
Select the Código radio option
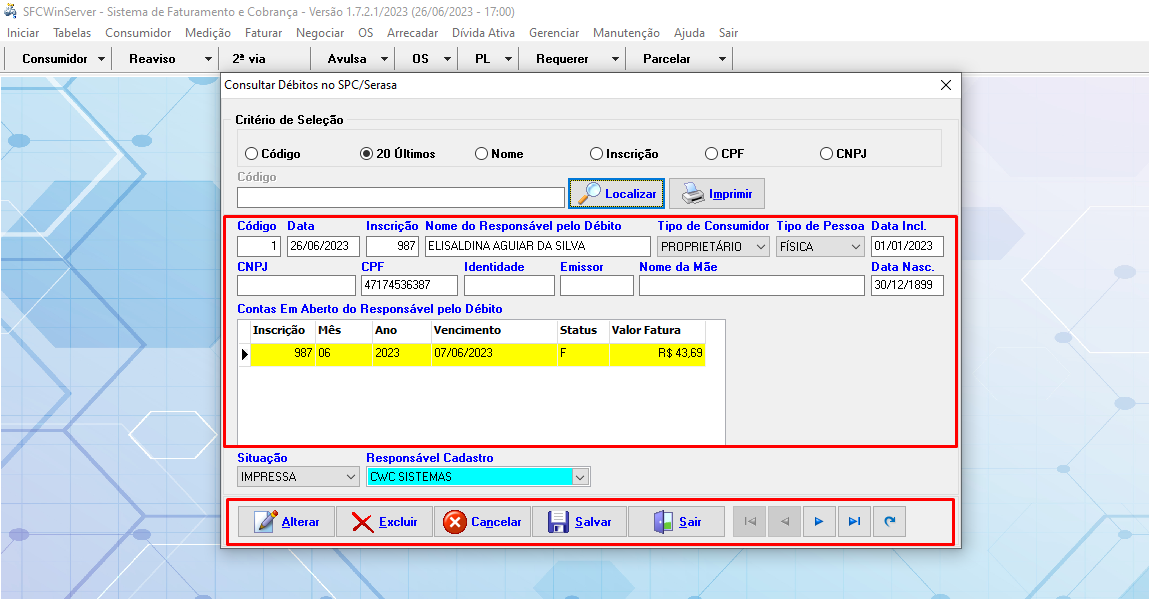252,154
